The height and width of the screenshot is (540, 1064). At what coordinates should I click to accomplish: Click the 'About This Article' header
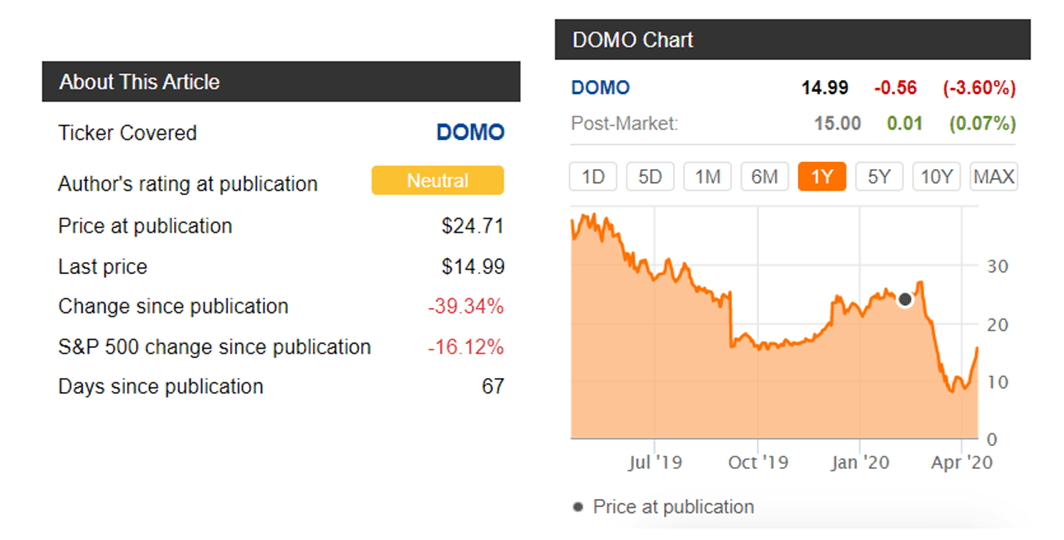pos(140,82)
